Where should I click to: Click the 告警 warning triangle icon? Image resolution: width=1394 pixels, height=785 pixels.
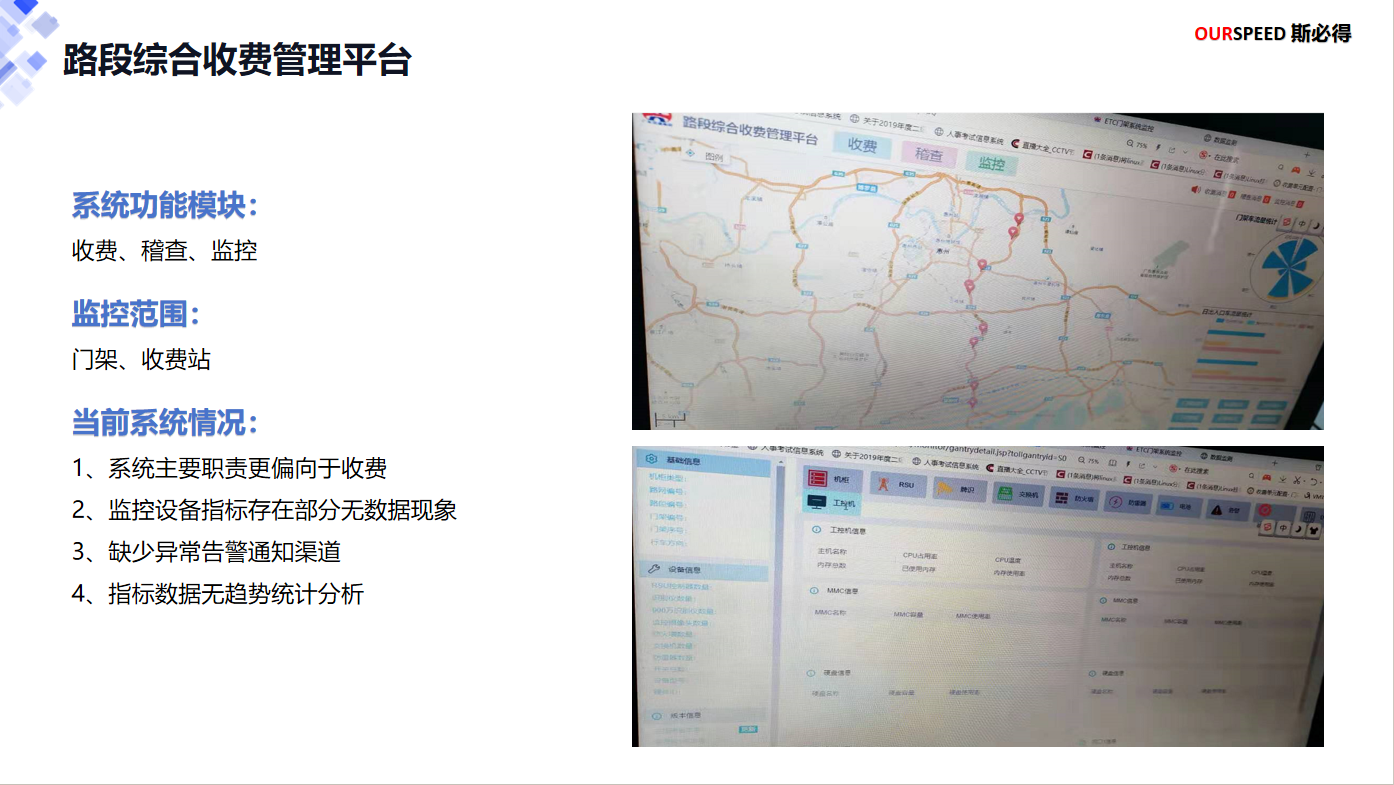(x=1216, y=510)
